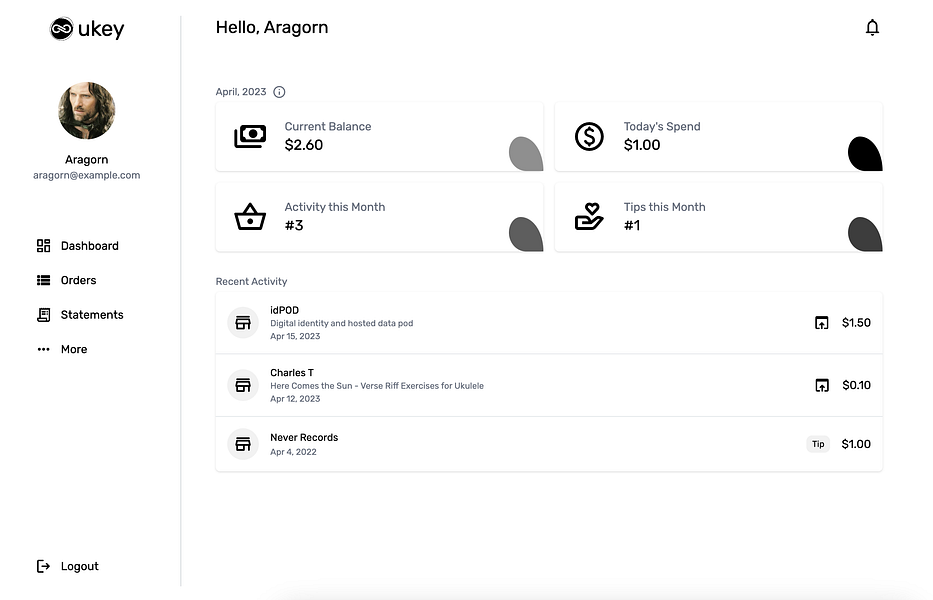The height and width of the screenshot is (600, 933).
Task: Click the idPOD activity title
Action: 284,310
